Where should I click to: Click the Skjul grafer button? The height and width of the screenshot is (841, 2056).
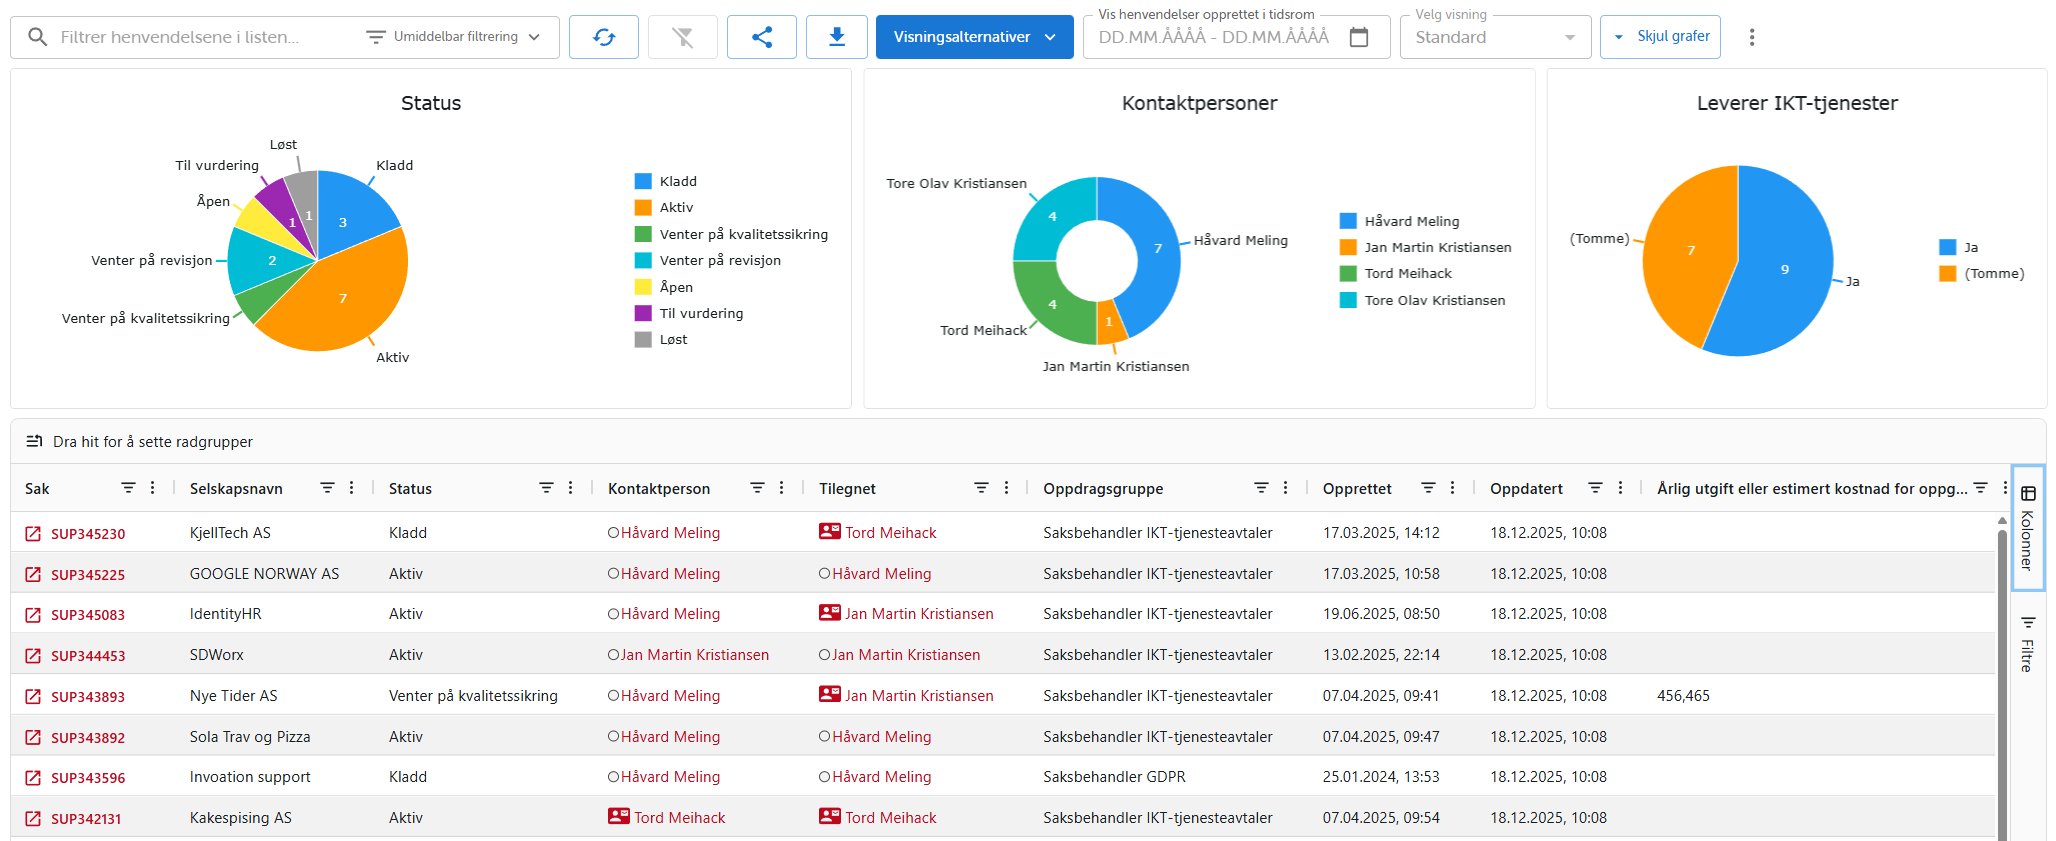click(x=1660, y=37)
